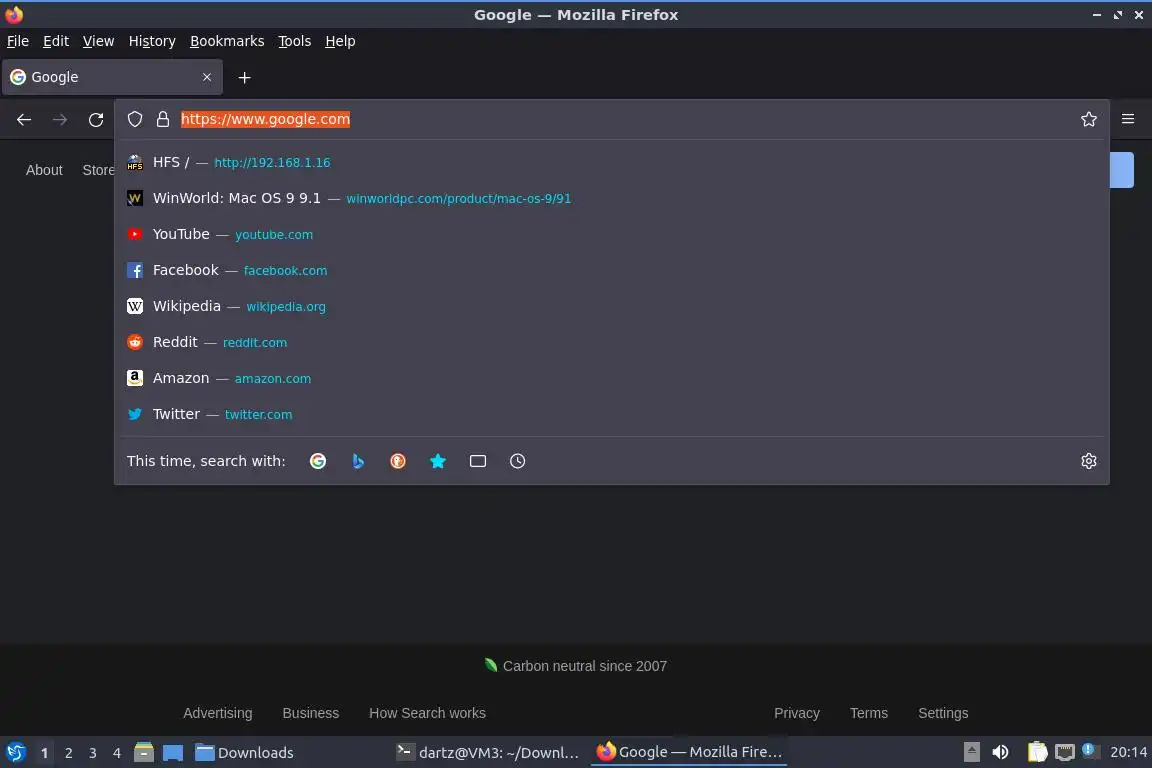View site security via the padlock icon
Viewport: 1152px width, 768px height.
[x=163, y=119]
